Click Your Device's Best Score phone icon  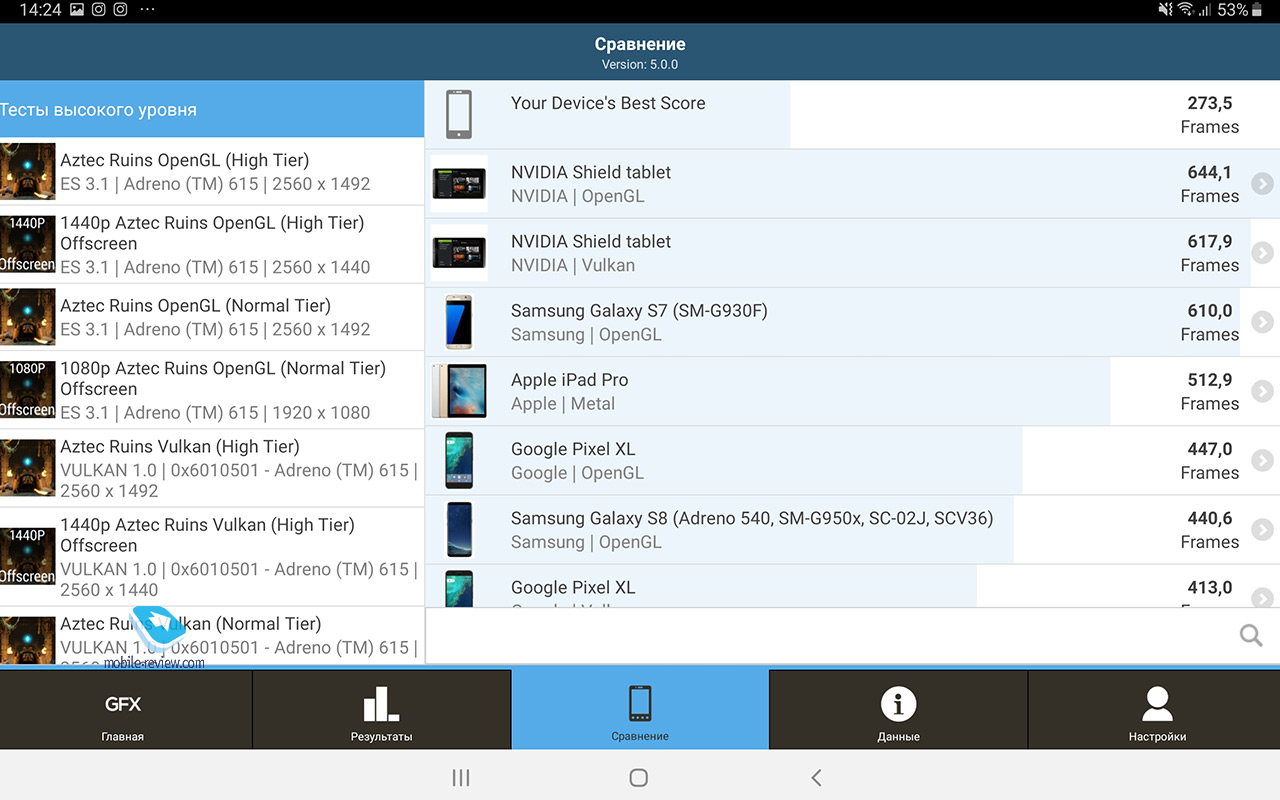tap(459, 114)
